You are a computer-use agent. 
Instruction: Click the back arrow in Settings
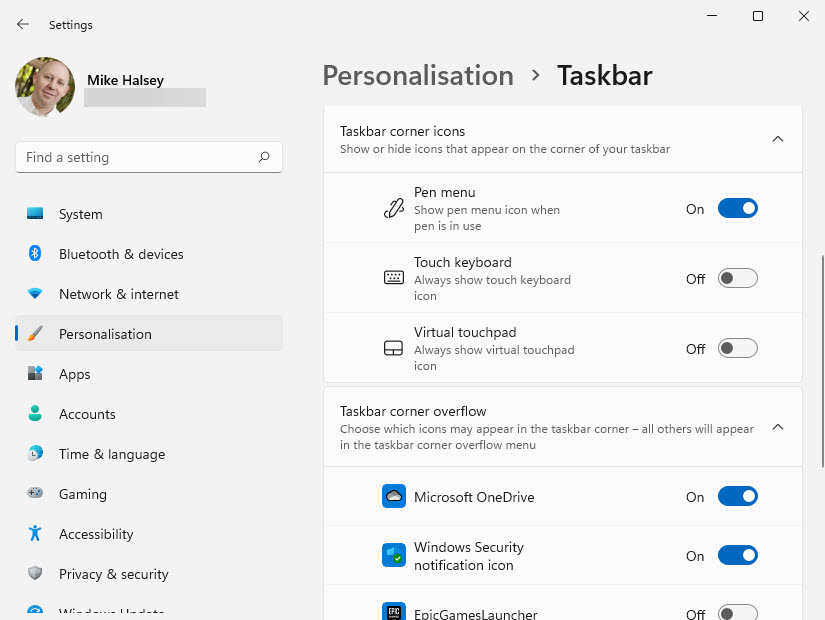coord(23,24)
